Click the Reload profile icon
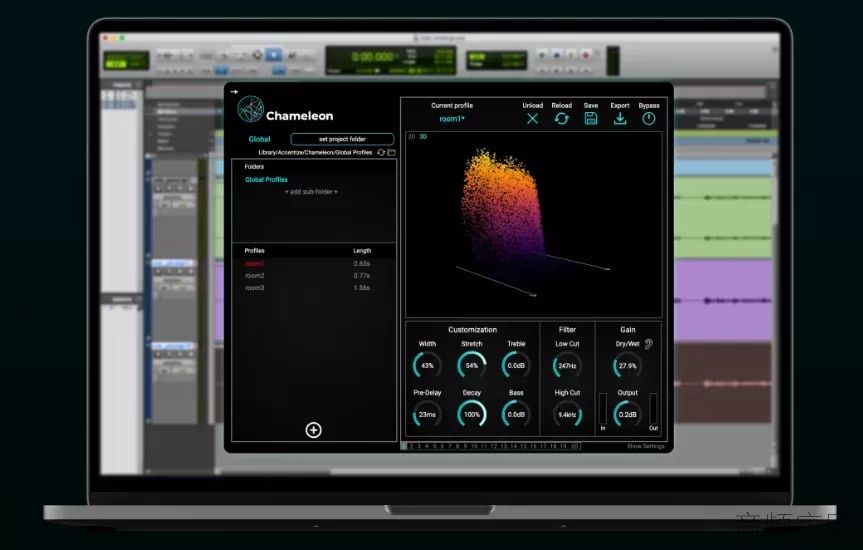Image resolution: width=863 pixels, height=550 pixels. (x=561, y=118)
